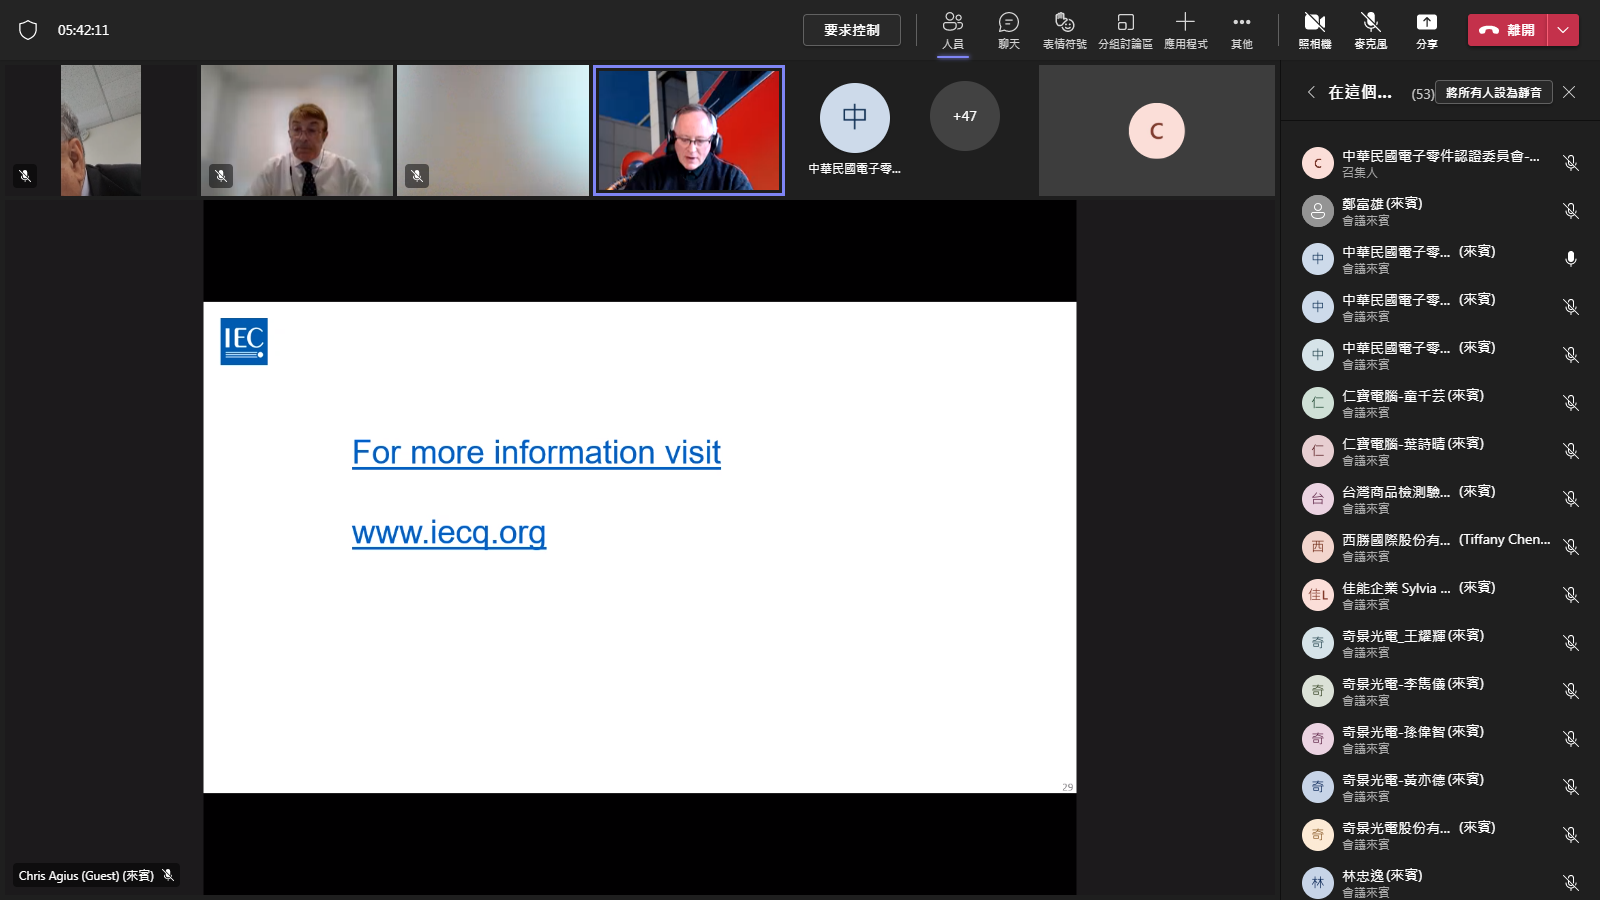
Task: Click muted mic badge on the gray blank video tile
Action: tap(417, 176)
